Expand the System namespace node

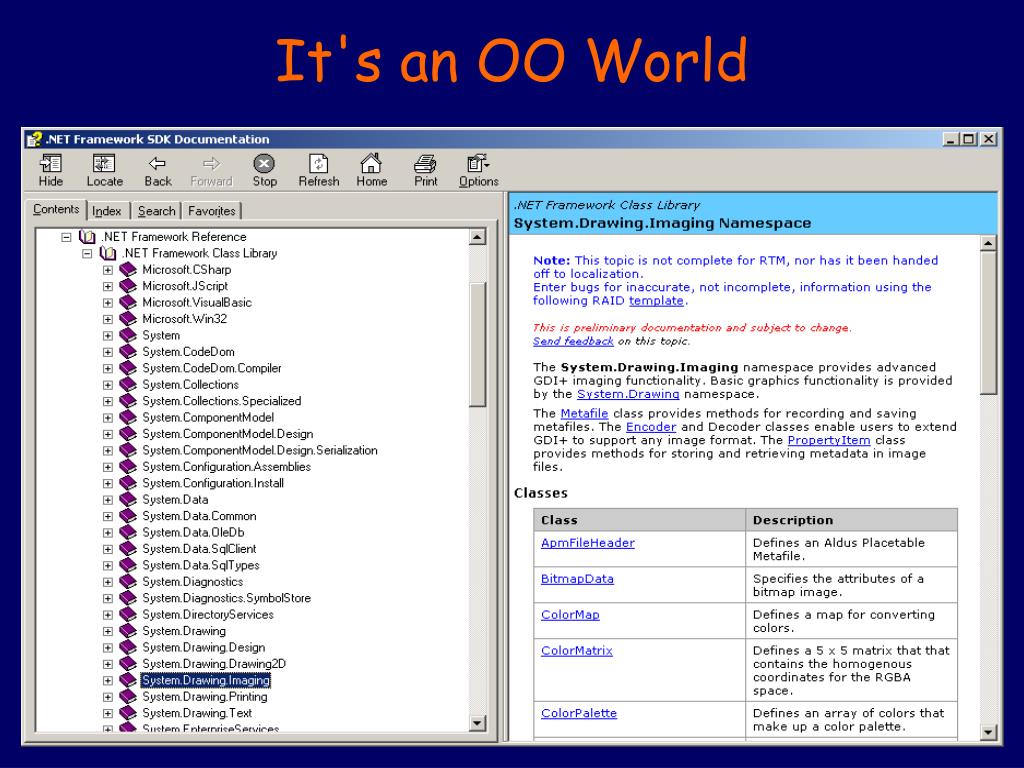(x=108, y=336)
